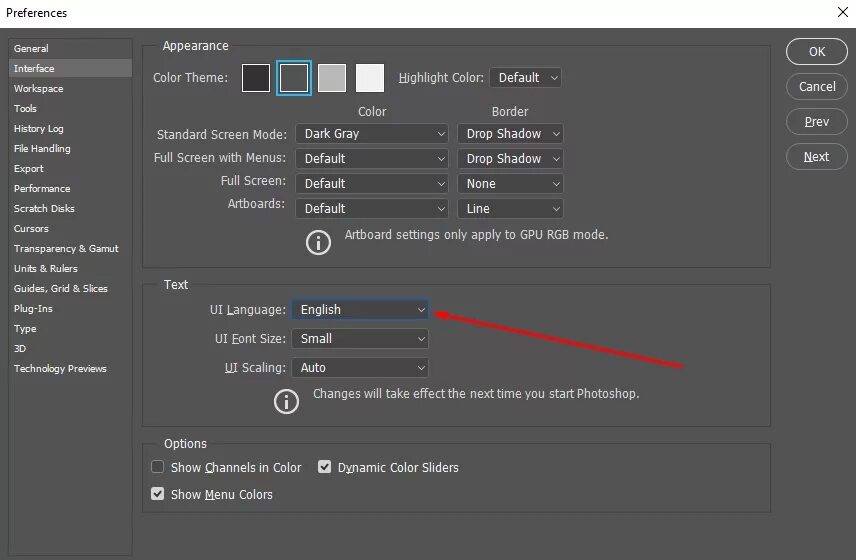Enable Show Channels in Color checkbox
The height and width of the screenshot is (560, 856).
[x=157, y=467]
